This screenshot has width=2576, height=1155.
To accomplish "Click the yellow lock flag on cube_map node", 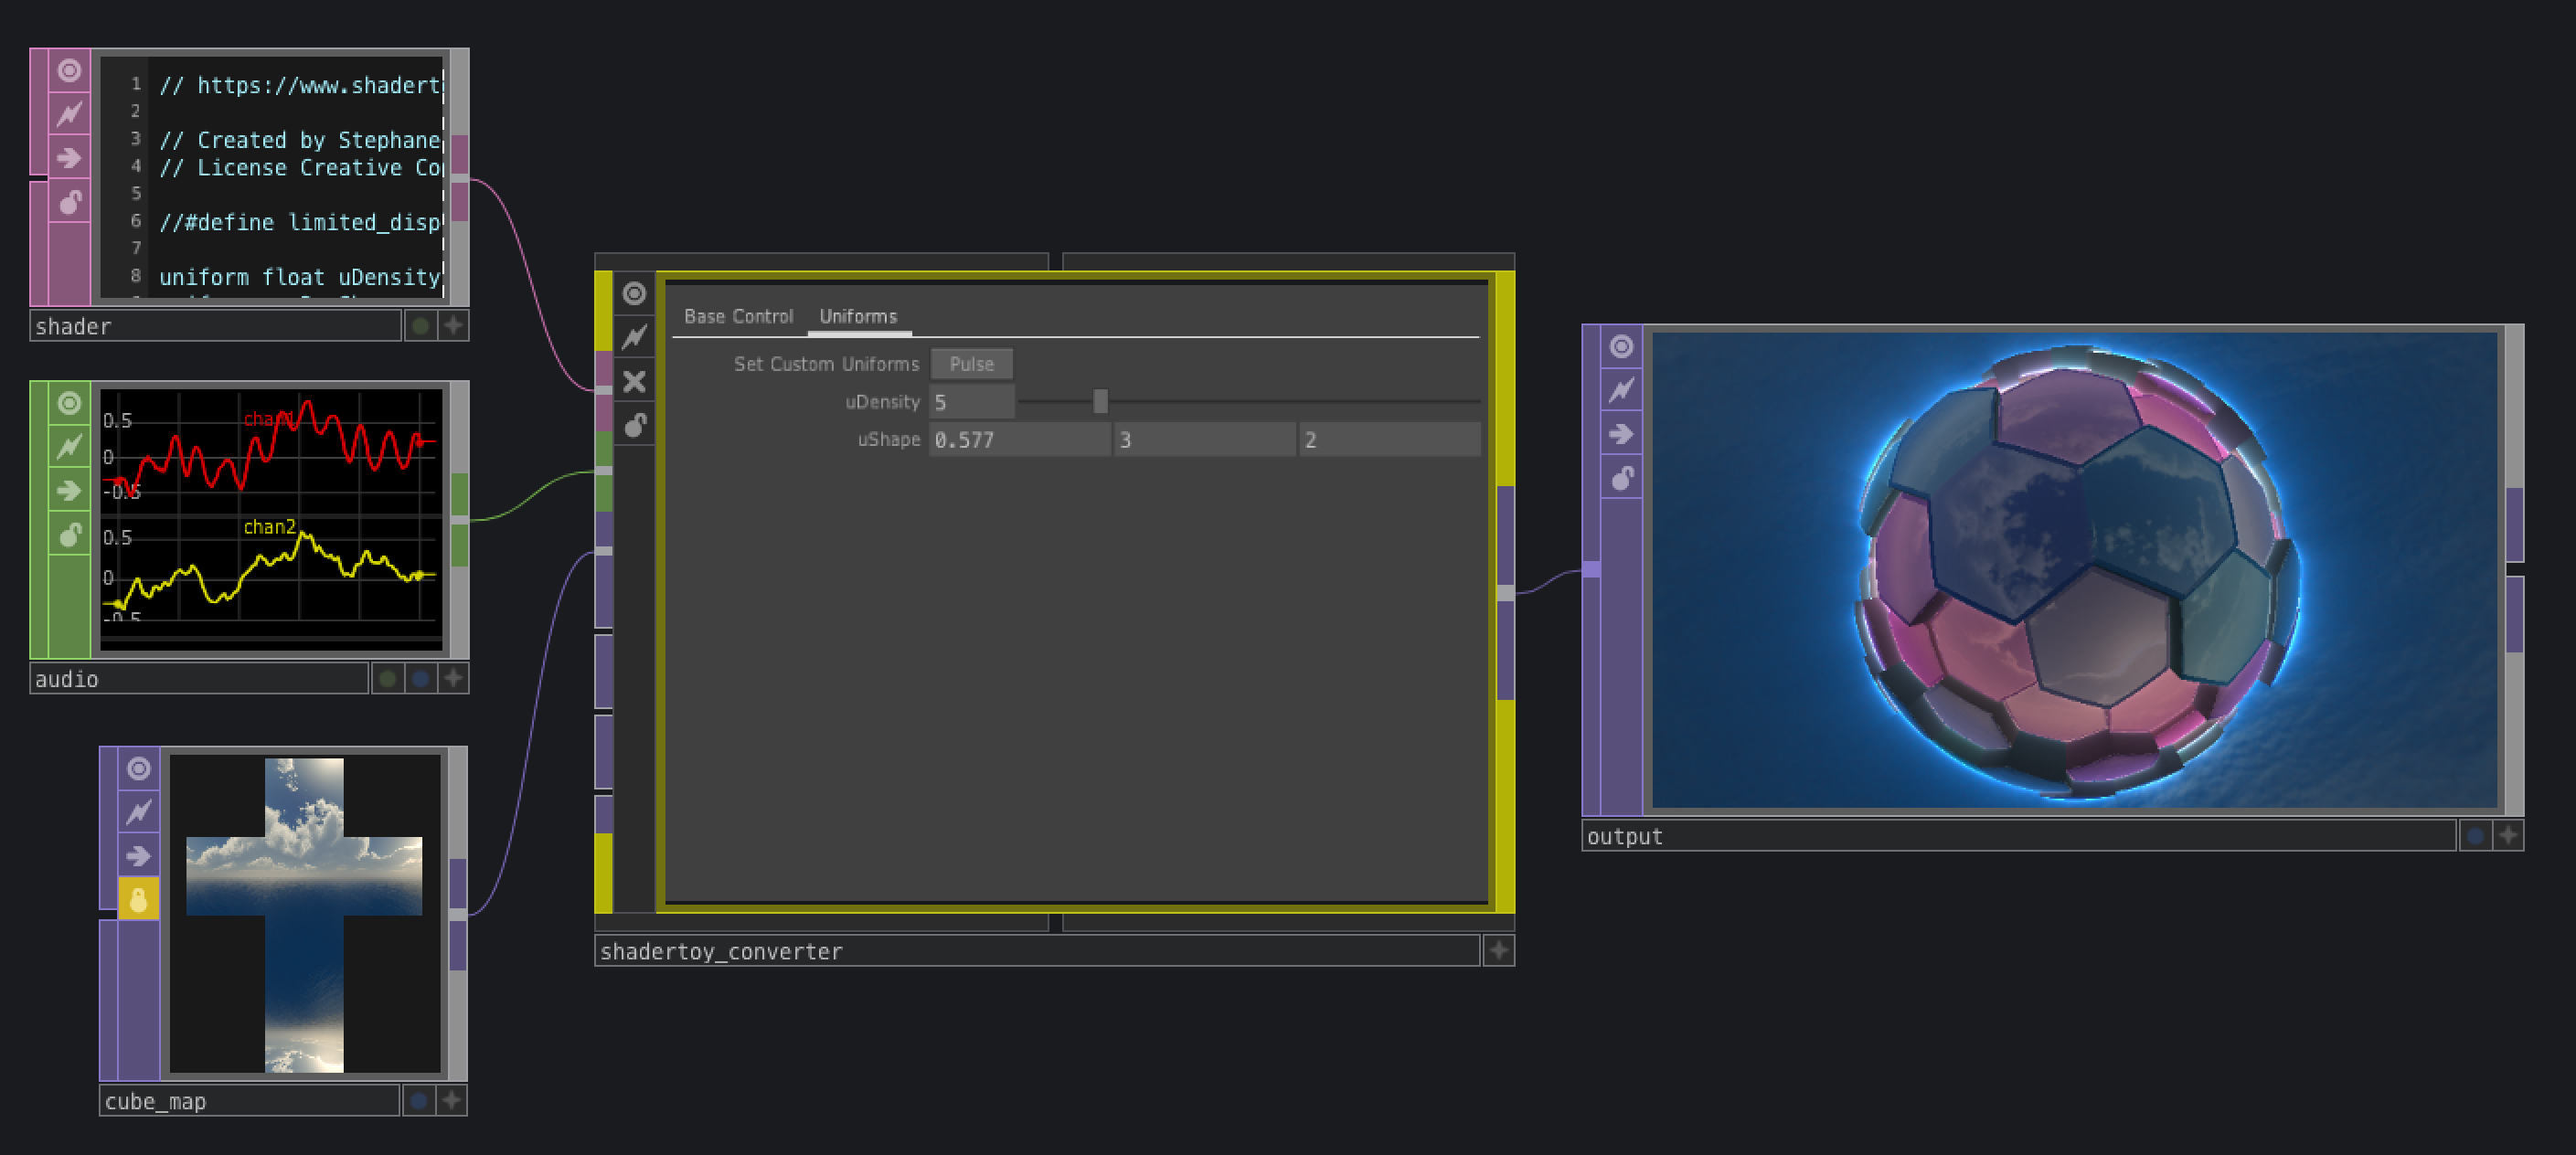I will click(138, 899).
